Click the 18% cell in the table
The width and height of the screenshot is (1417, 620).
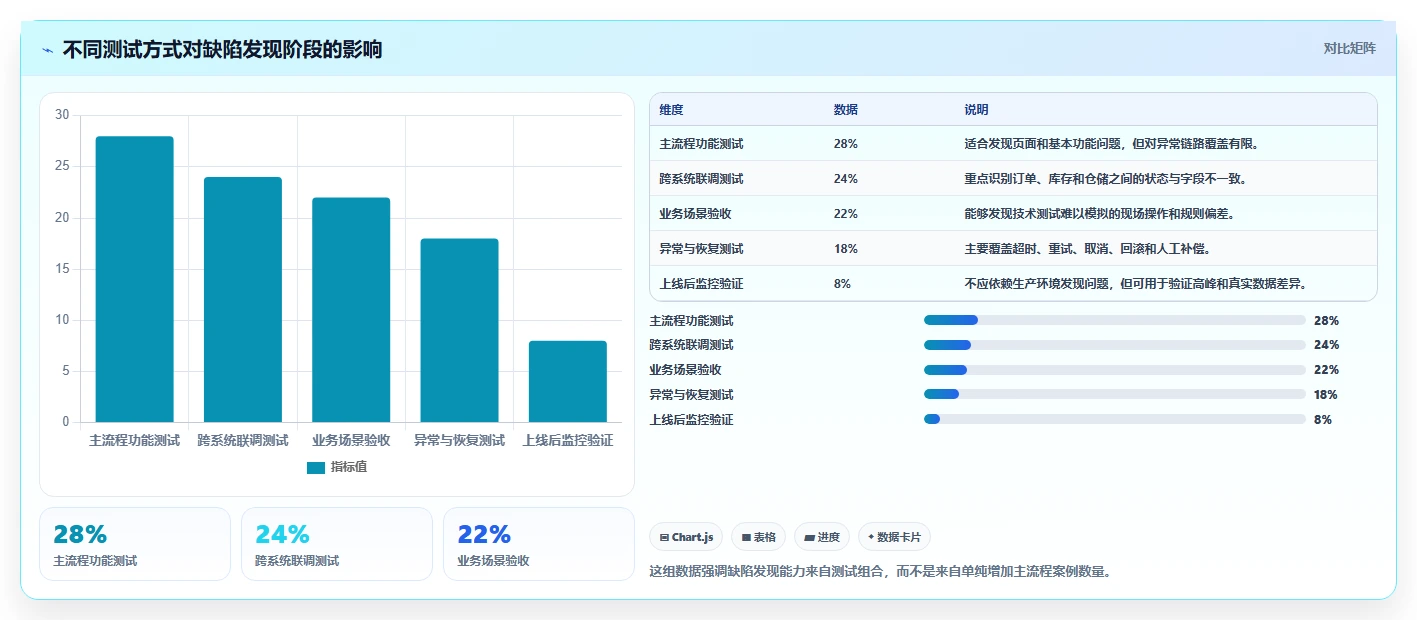coord(845,249)
